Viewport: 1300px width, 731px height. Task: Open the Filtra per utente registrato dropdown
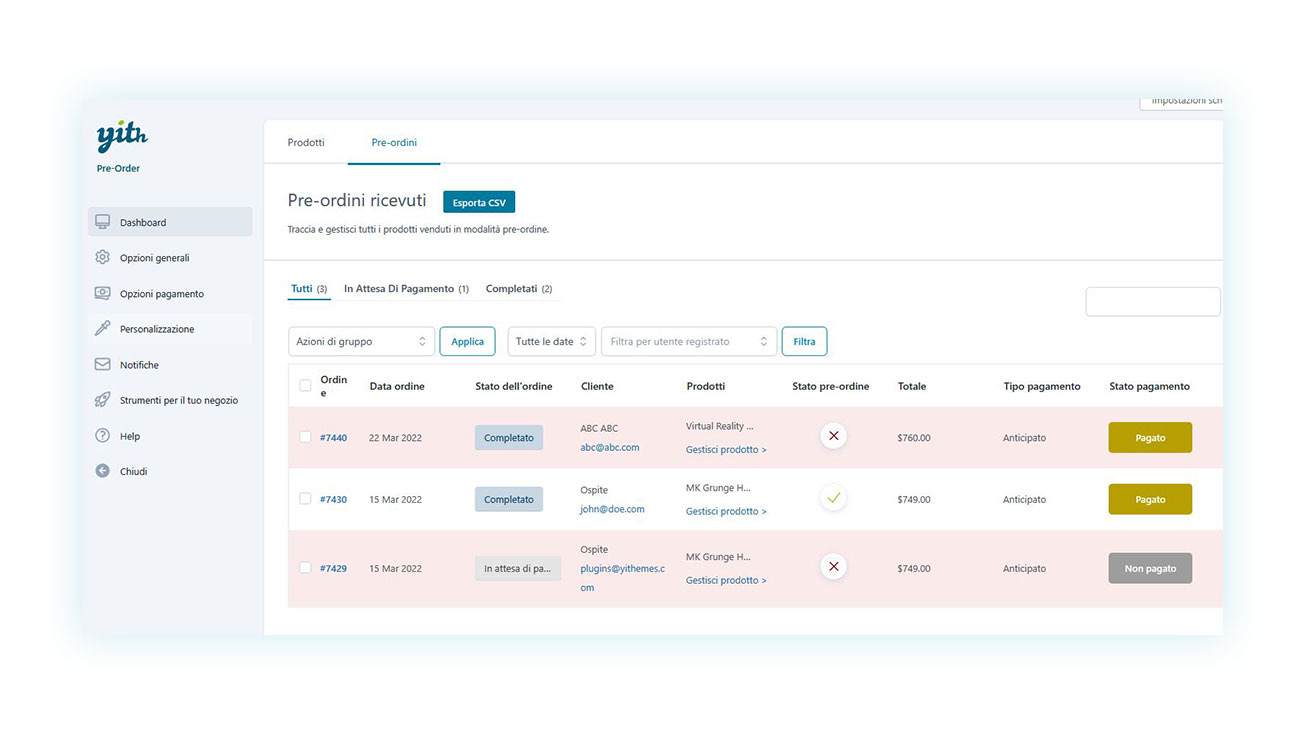pos(688,342)
